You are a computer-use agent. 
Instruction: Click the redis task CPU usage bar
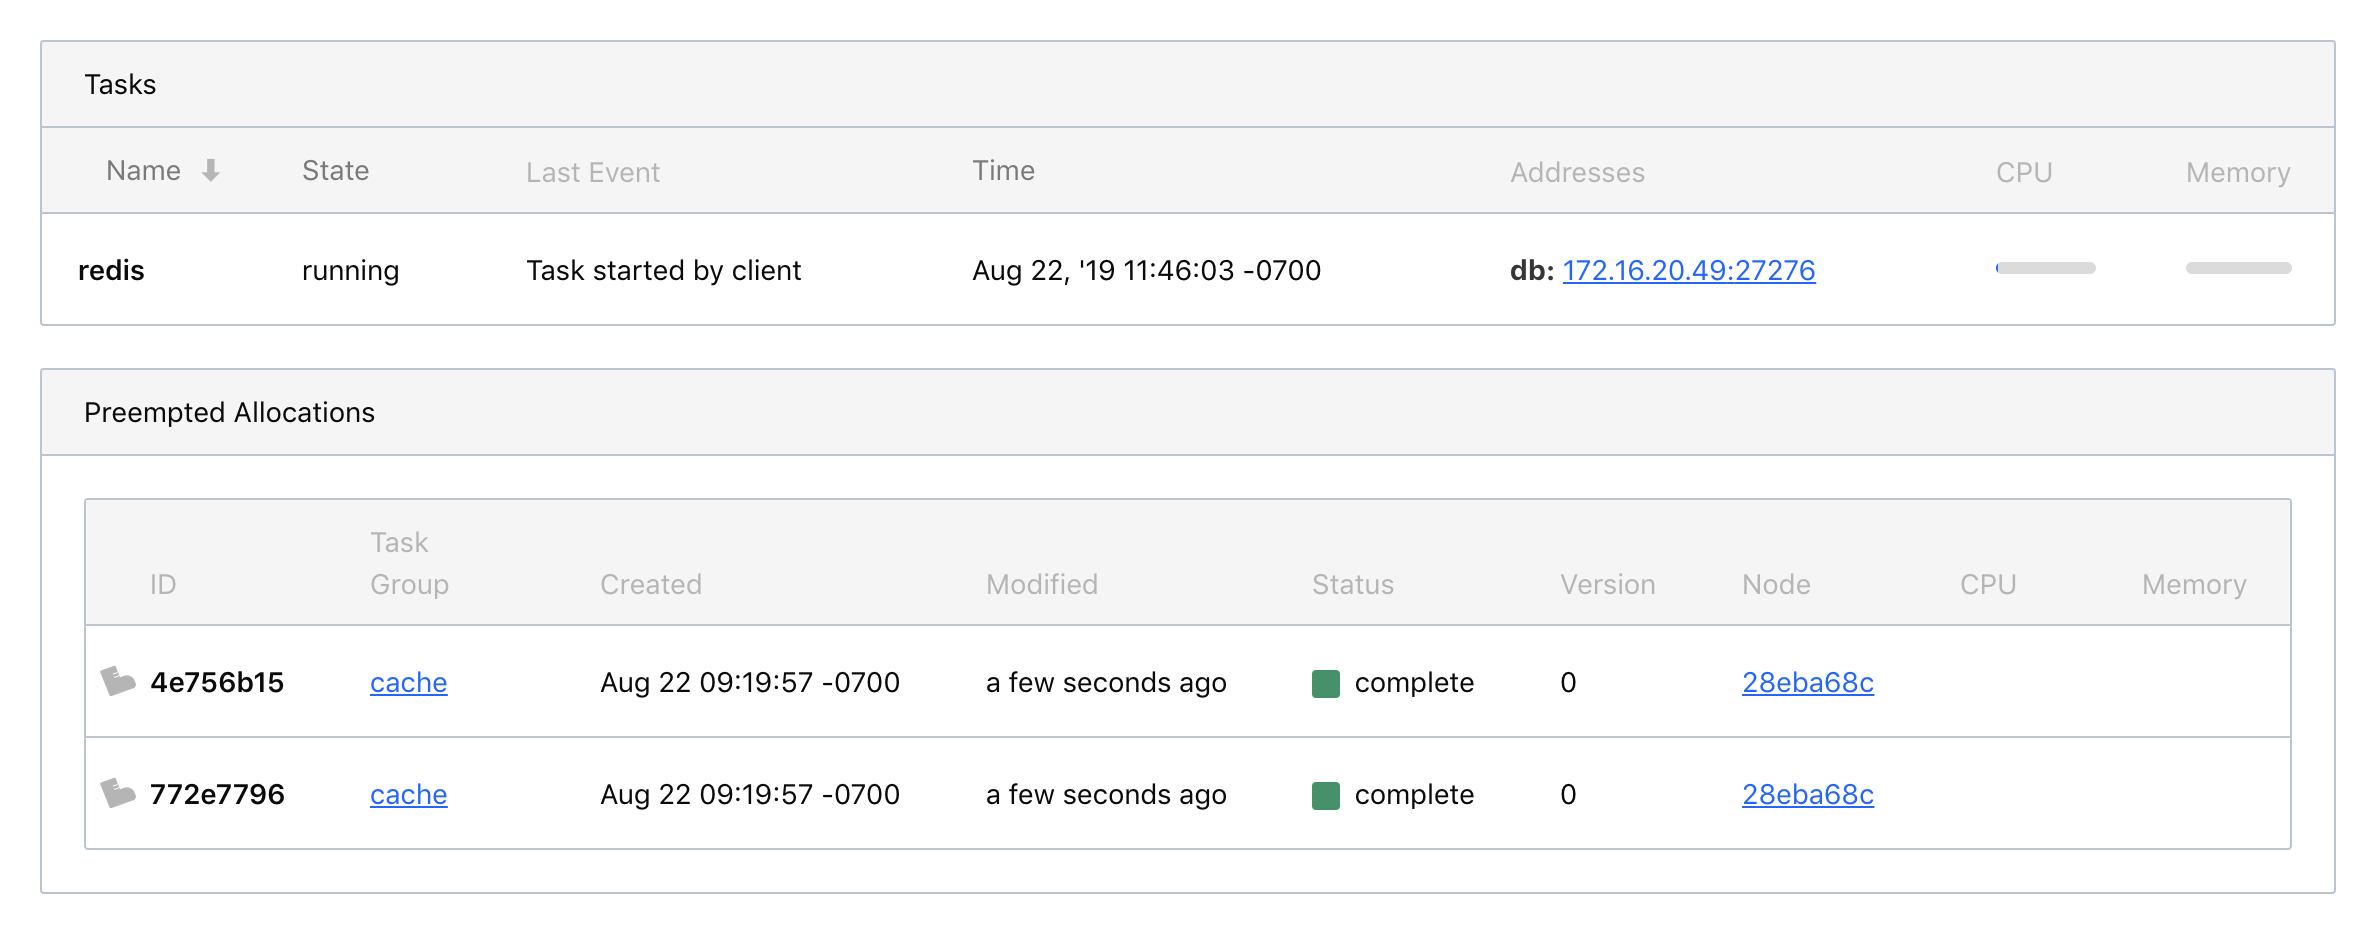click(2045, 268)
